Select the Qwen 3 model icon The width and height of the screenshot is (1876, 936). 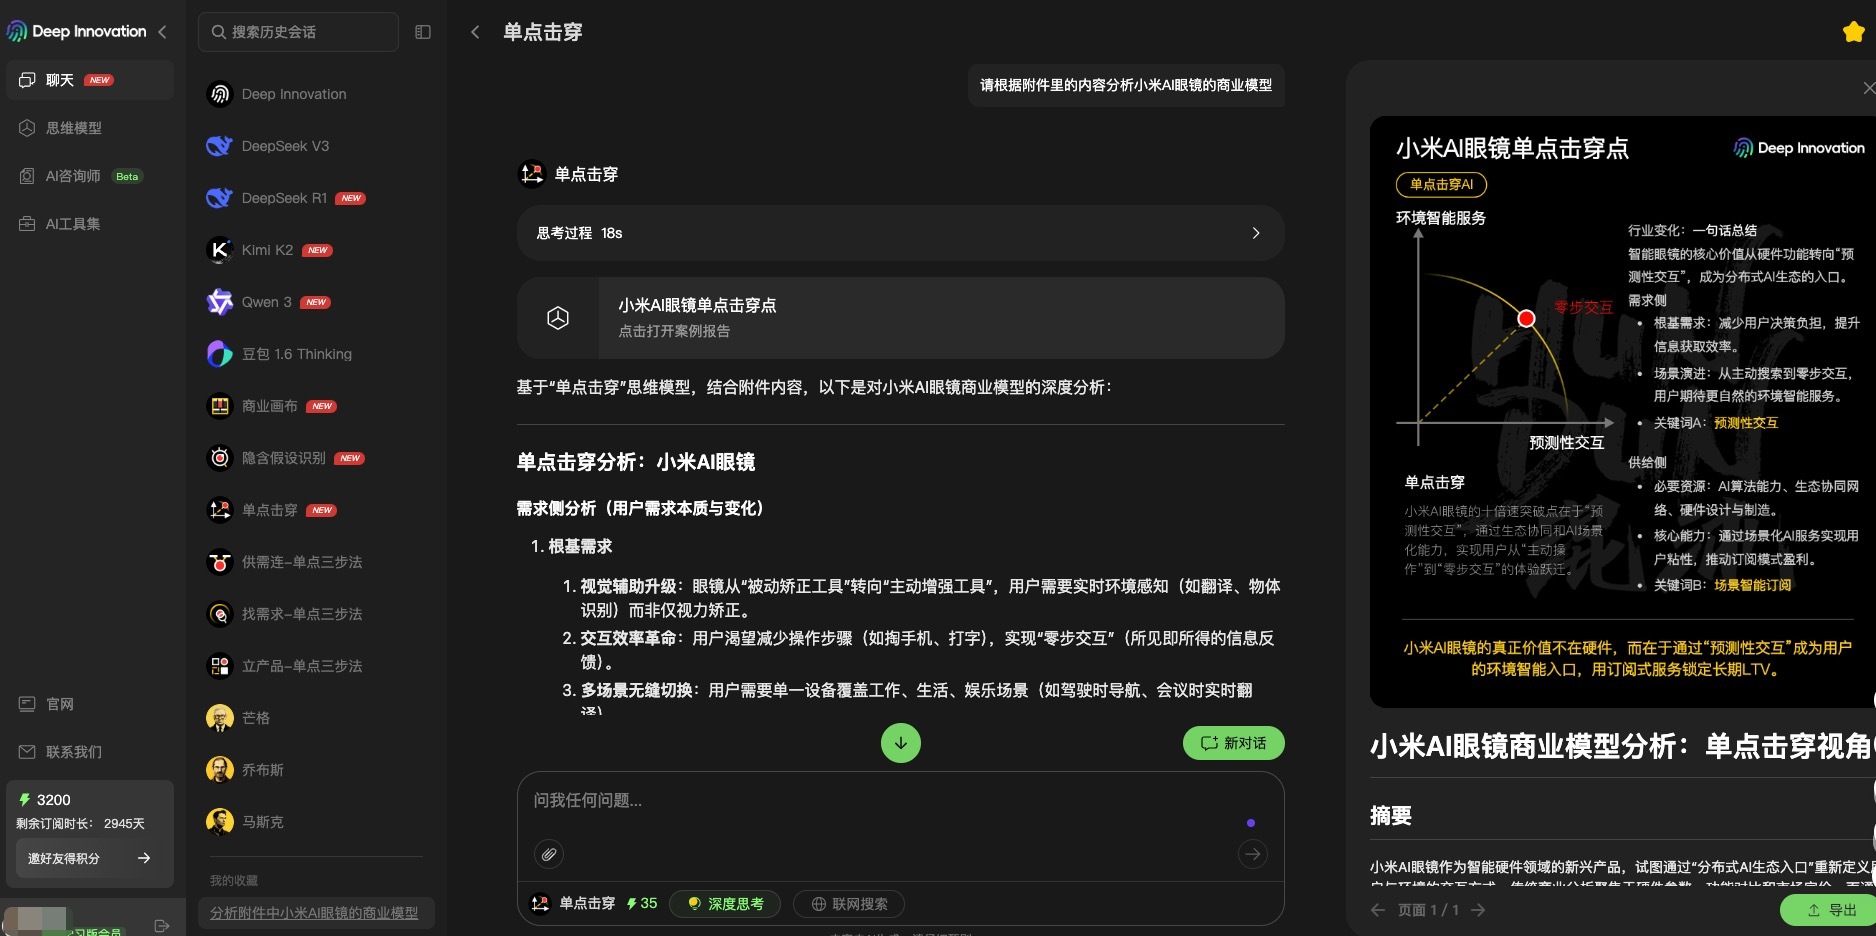click(x=220, y=302)
